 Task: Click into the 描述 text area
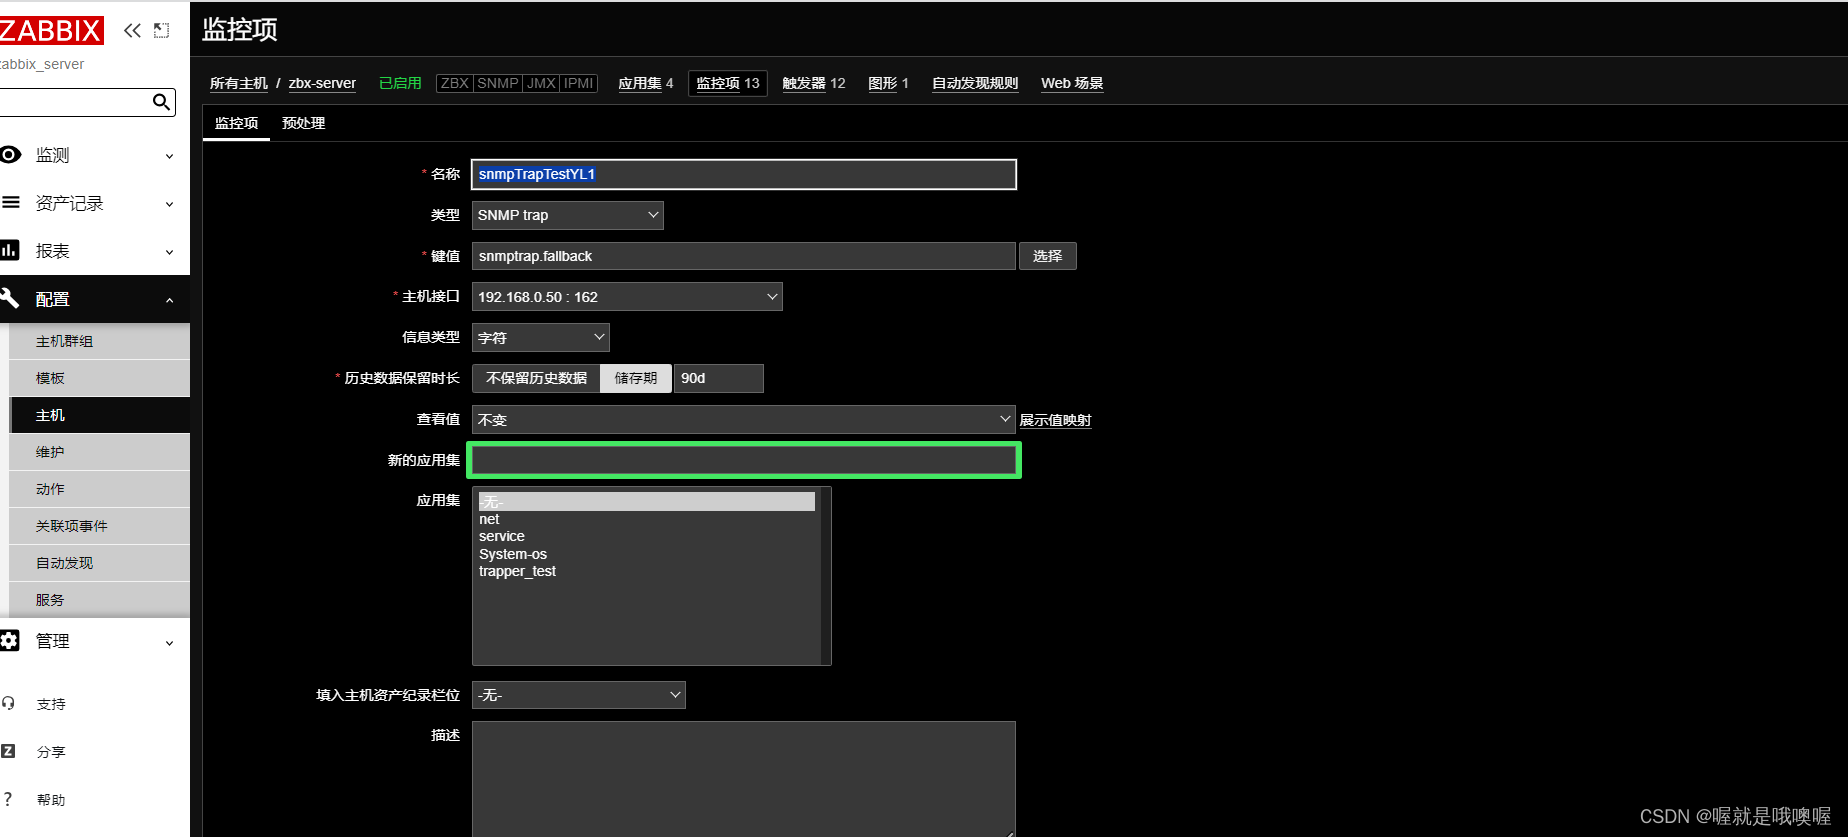coord(744,779)
